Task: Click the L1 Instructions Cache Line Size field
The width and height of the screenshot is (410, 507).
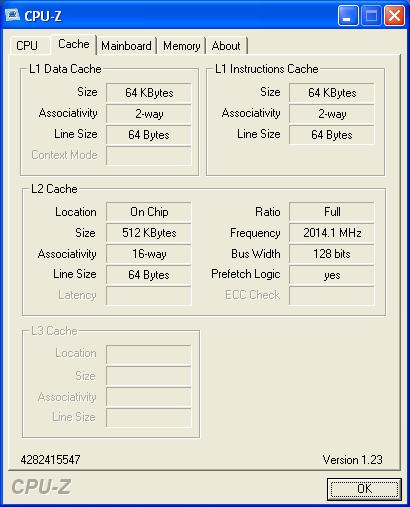Action: [x=332, y=135]
